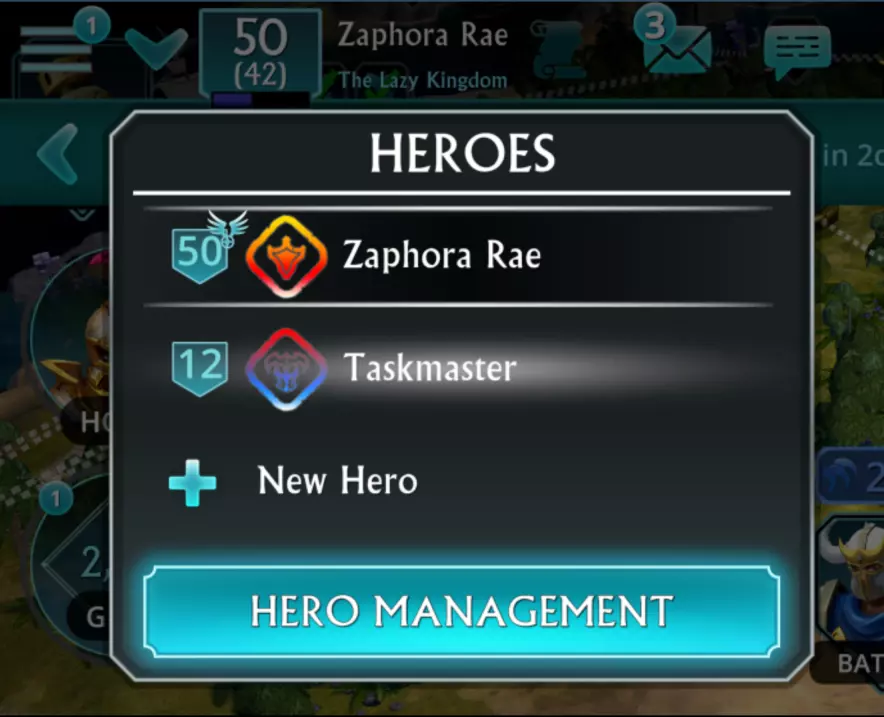Viewport: 884px width, 717px height.
Task: Click the level 12 shield badge
Action: point(200,369)
